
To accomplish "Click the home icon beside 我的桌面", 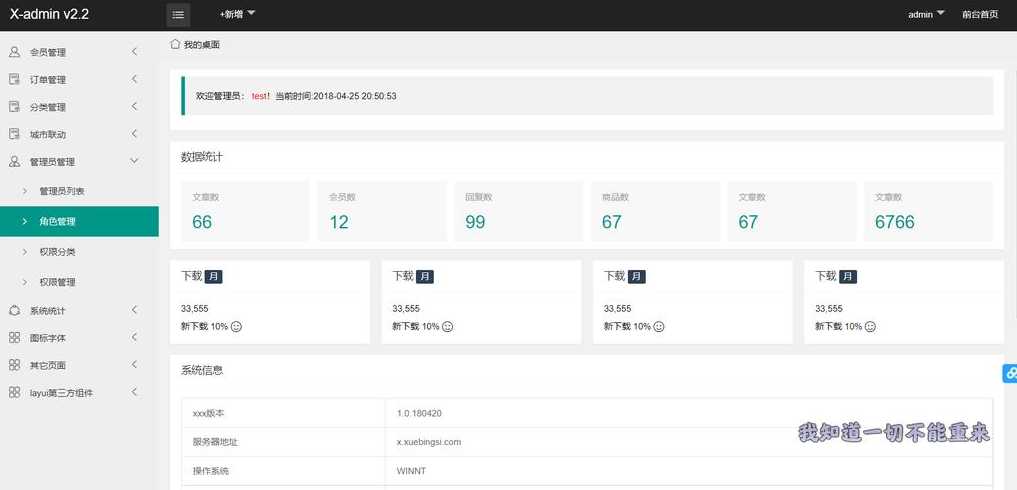I will click(x=175, y=44).
